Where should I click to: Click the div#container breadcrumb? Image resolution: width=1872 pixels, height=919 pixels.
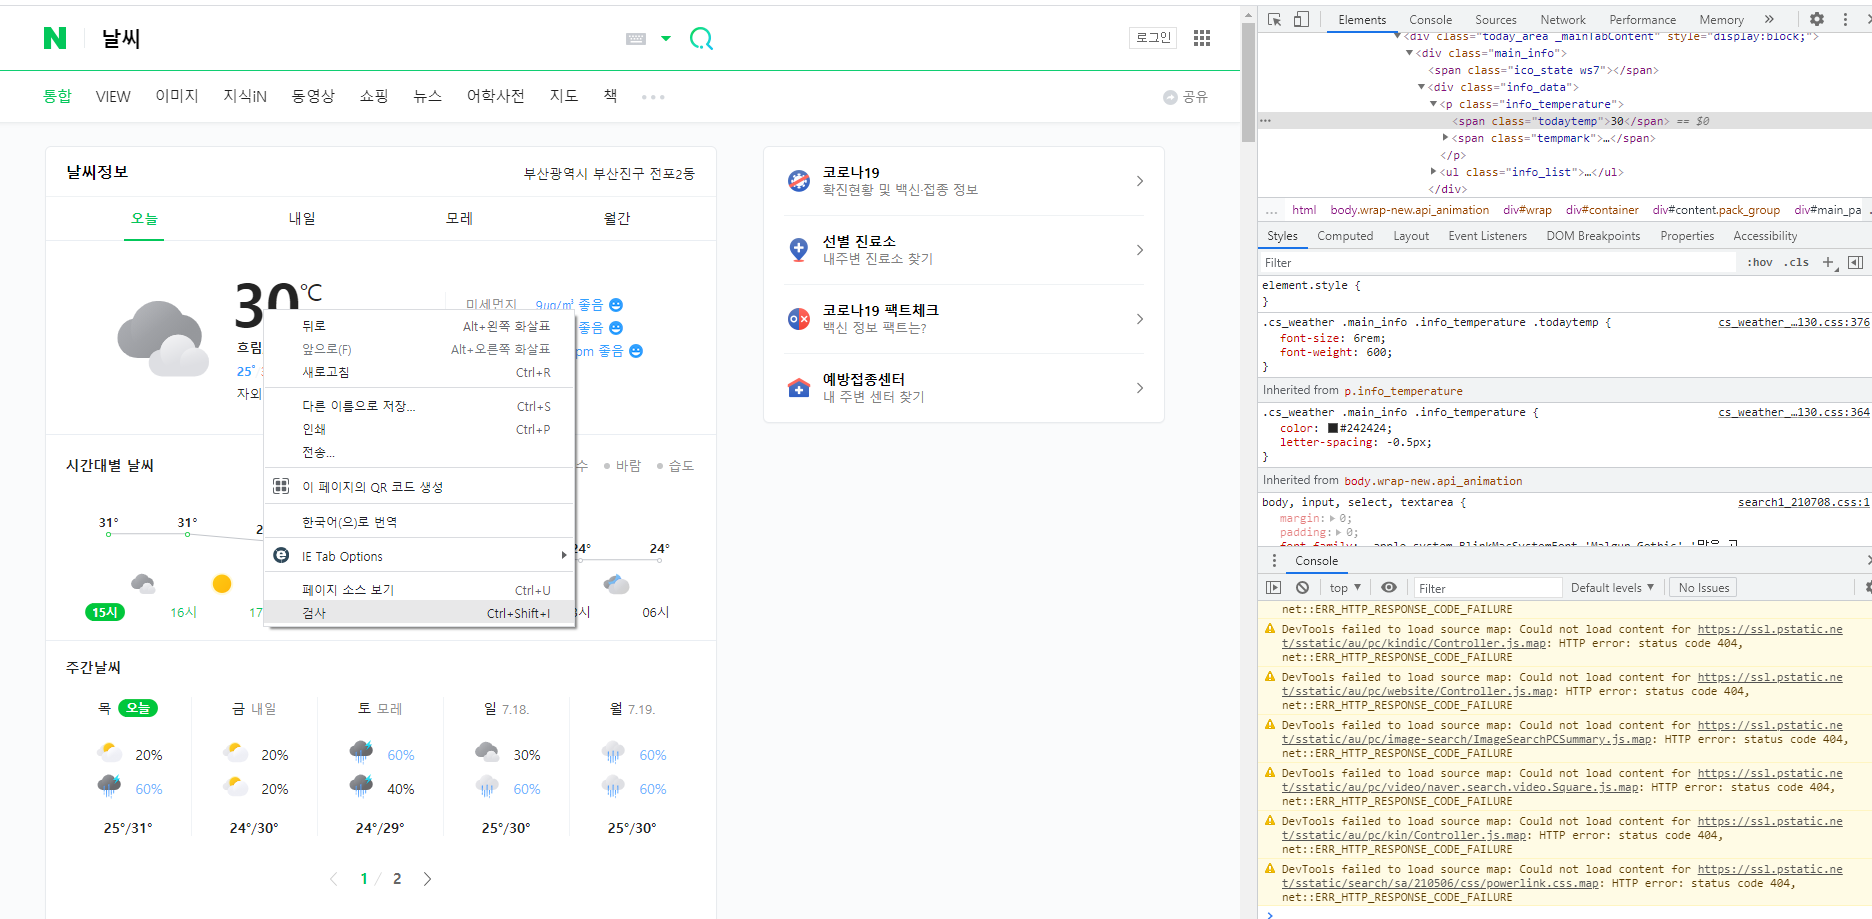coord(1602,210)
